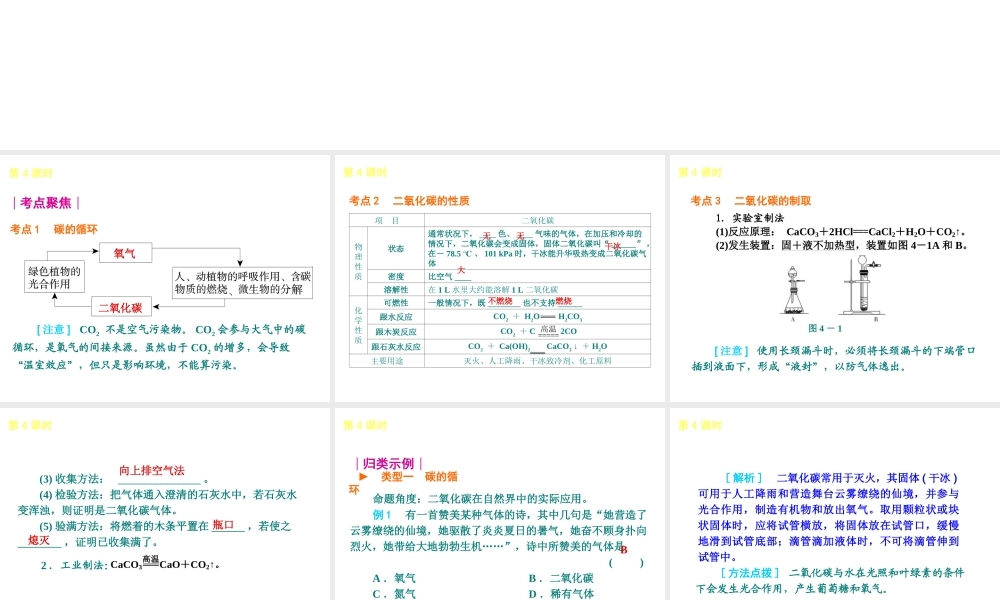This screenshot has width=1000, height=600.
Task: Click the (3)收集方法 line
Action: pos(124,479)
